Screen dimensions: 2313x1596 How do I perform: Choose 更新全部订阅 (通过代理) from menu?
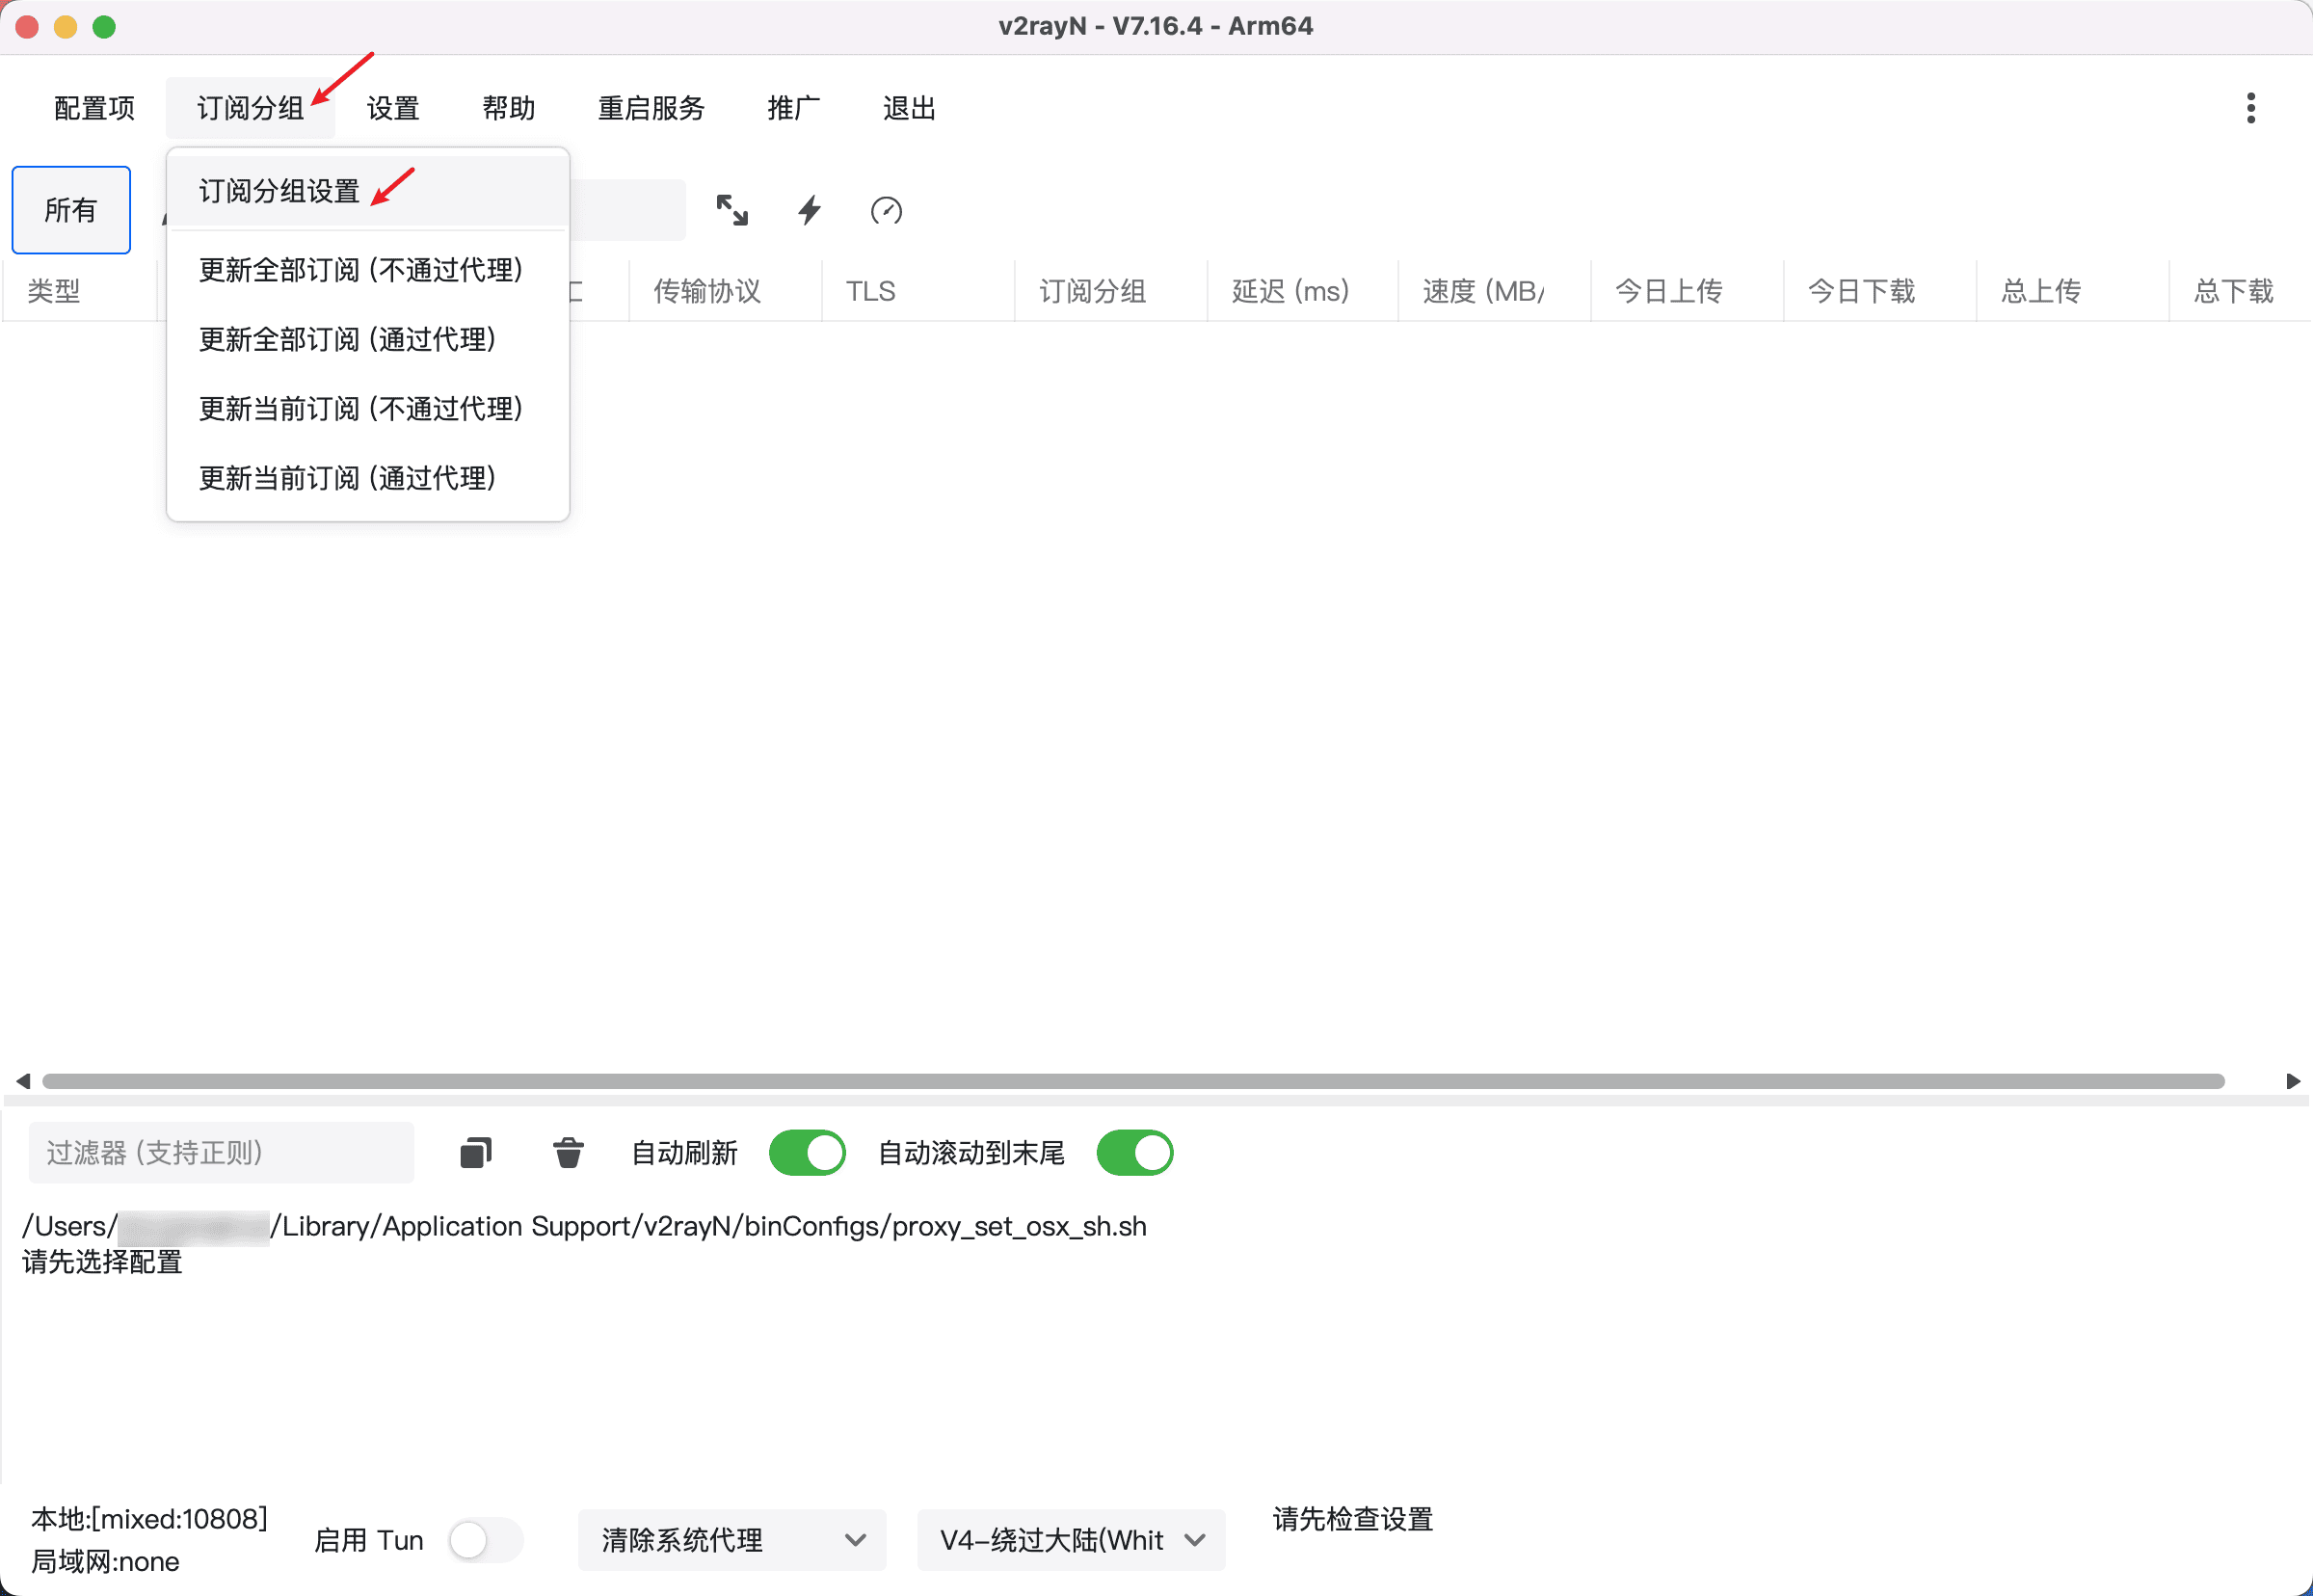[x=347, y=339]
